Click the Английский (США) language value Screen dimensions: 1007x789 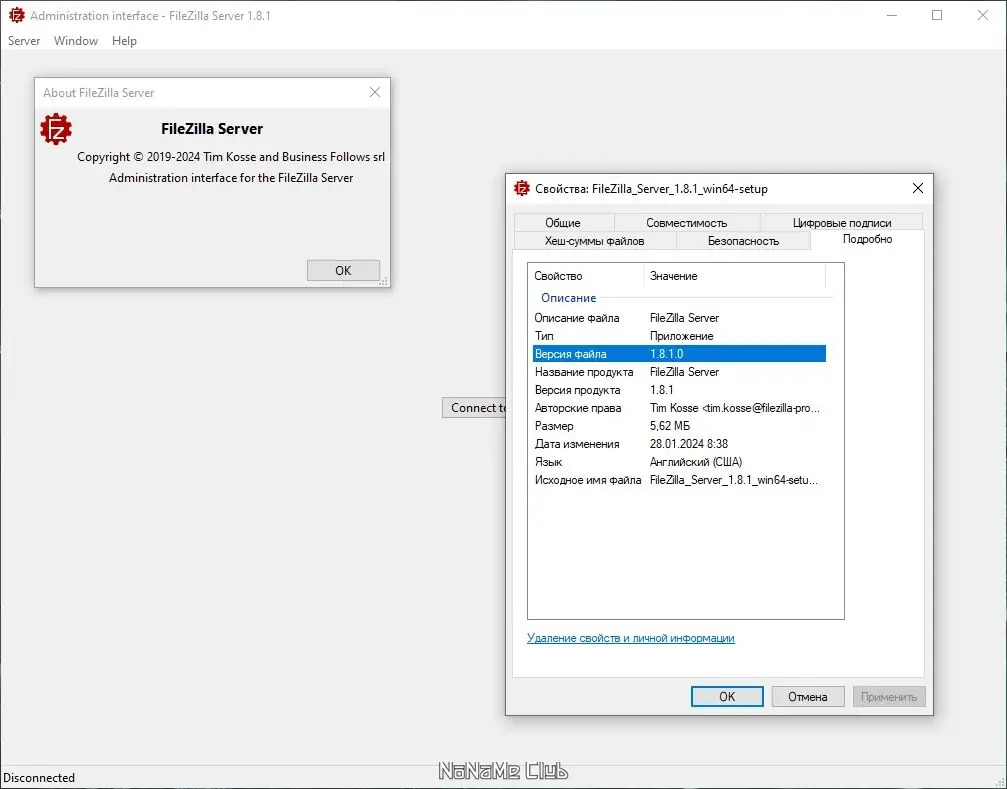pyautogui.click(x=696, y=462)
